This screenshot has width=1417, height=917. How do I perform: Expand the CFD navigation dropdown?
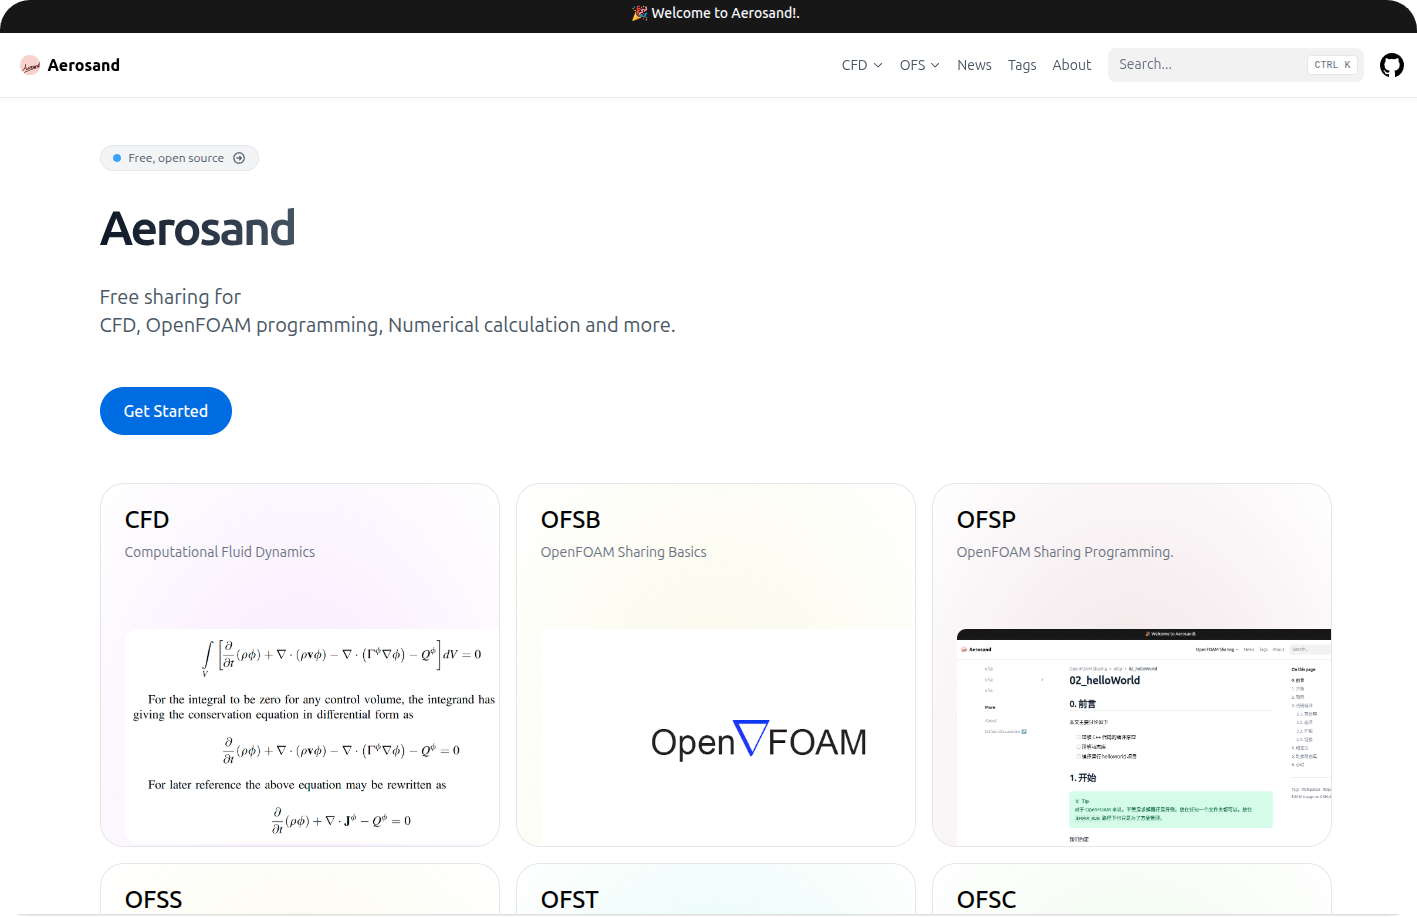tap(861, 64)
